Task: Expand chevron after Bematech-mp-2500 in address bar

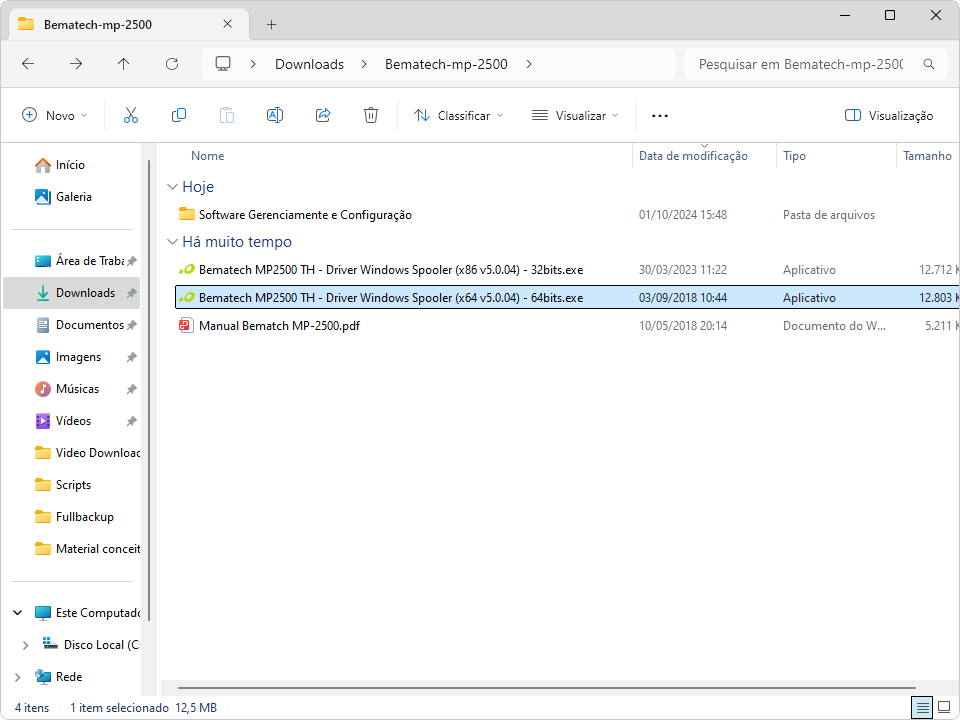Action: point(529,64)
